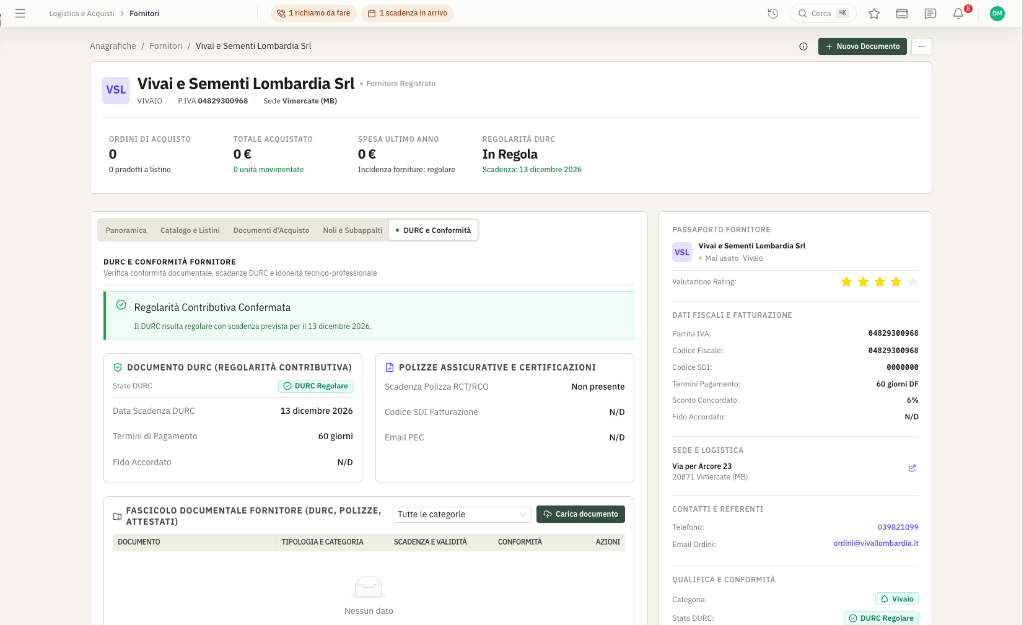
Task: Open the notifications bell
Action: tap(958, 13)
